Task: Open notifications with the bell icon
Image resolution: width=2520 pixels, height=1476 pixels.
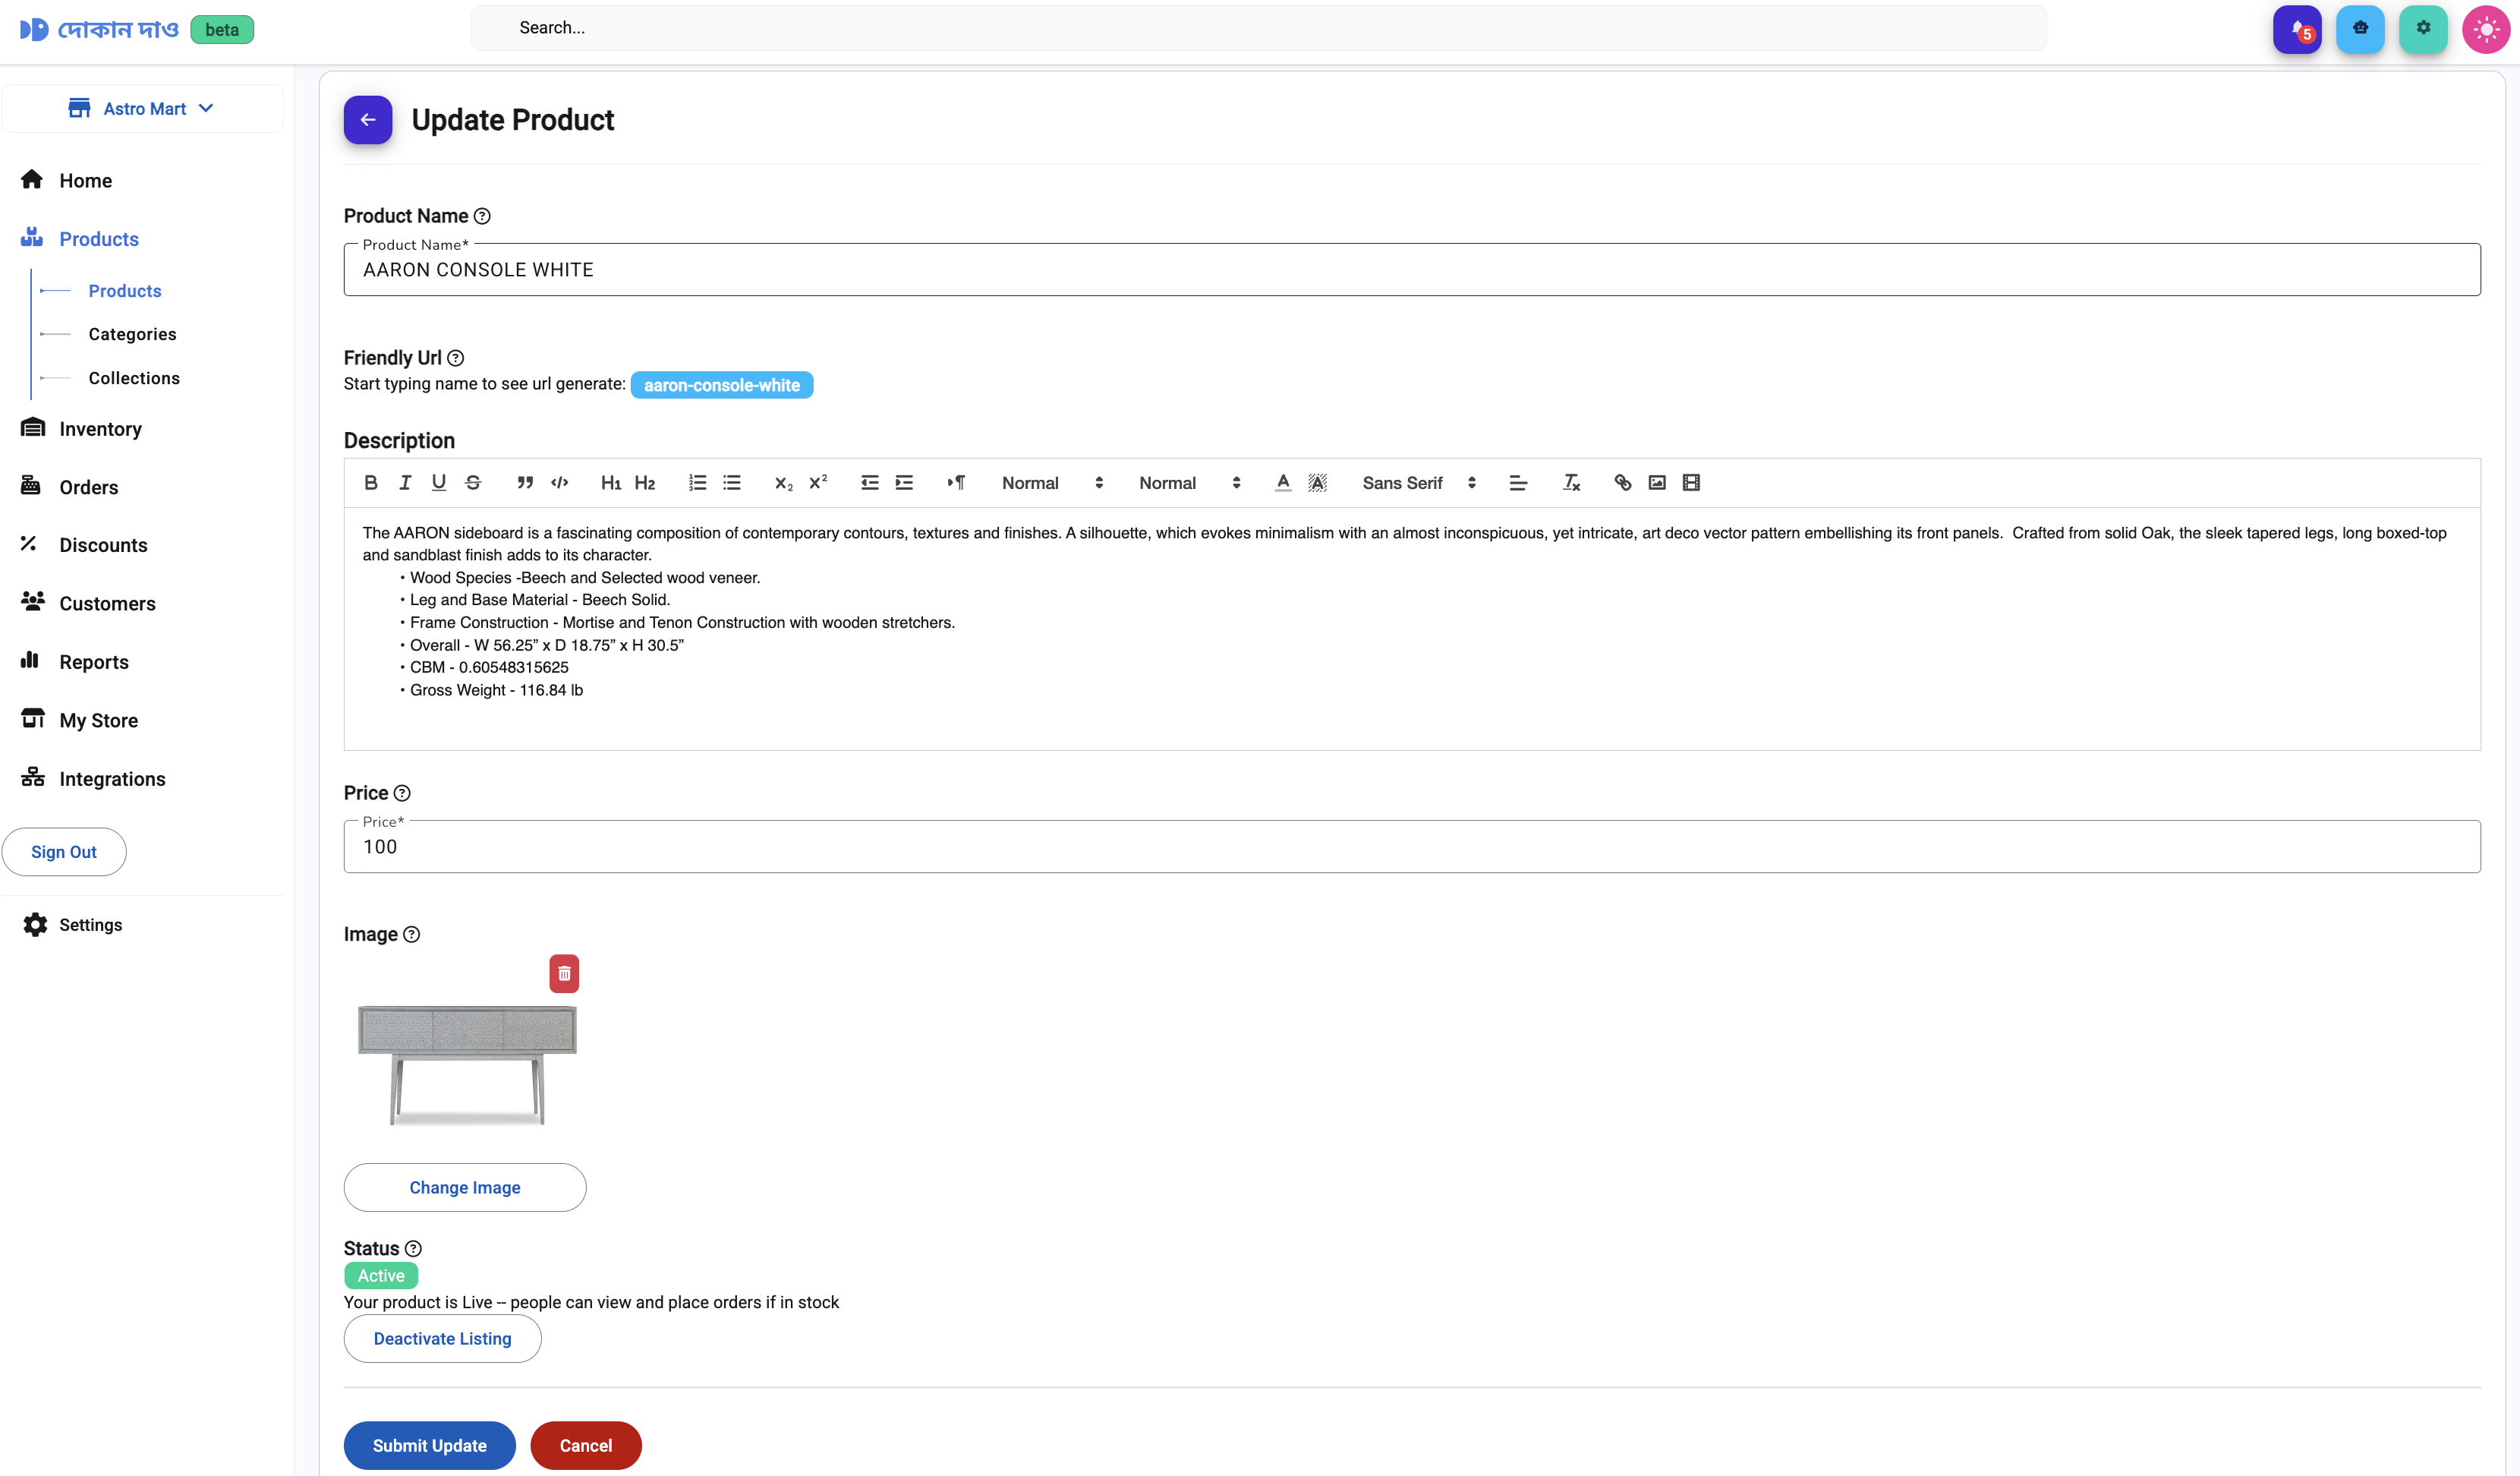Action: (x=2297, y=28)
